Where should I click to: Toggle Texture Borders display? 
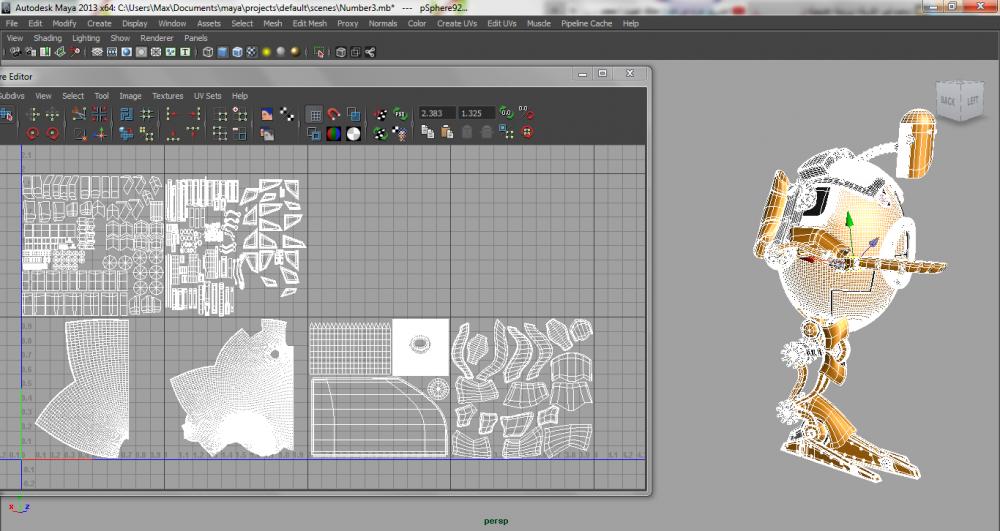coord(314,133)
